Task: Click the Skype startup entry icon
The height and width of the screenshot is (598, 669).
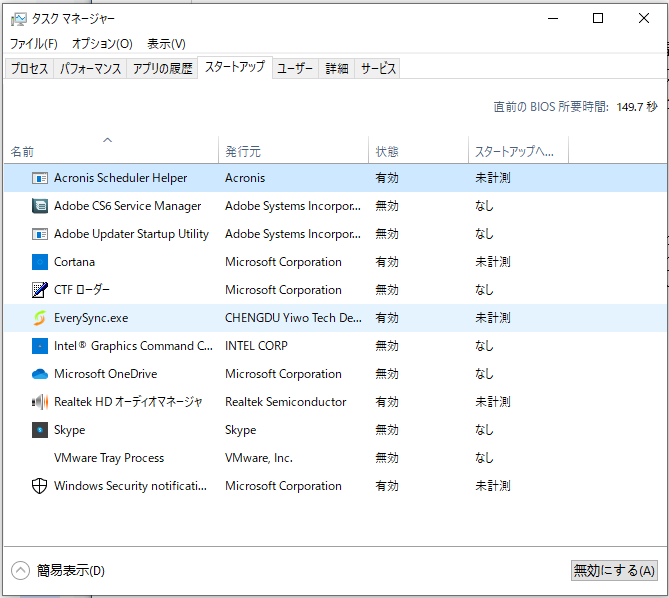Action: pyautogui.click(x=40, y=430)
